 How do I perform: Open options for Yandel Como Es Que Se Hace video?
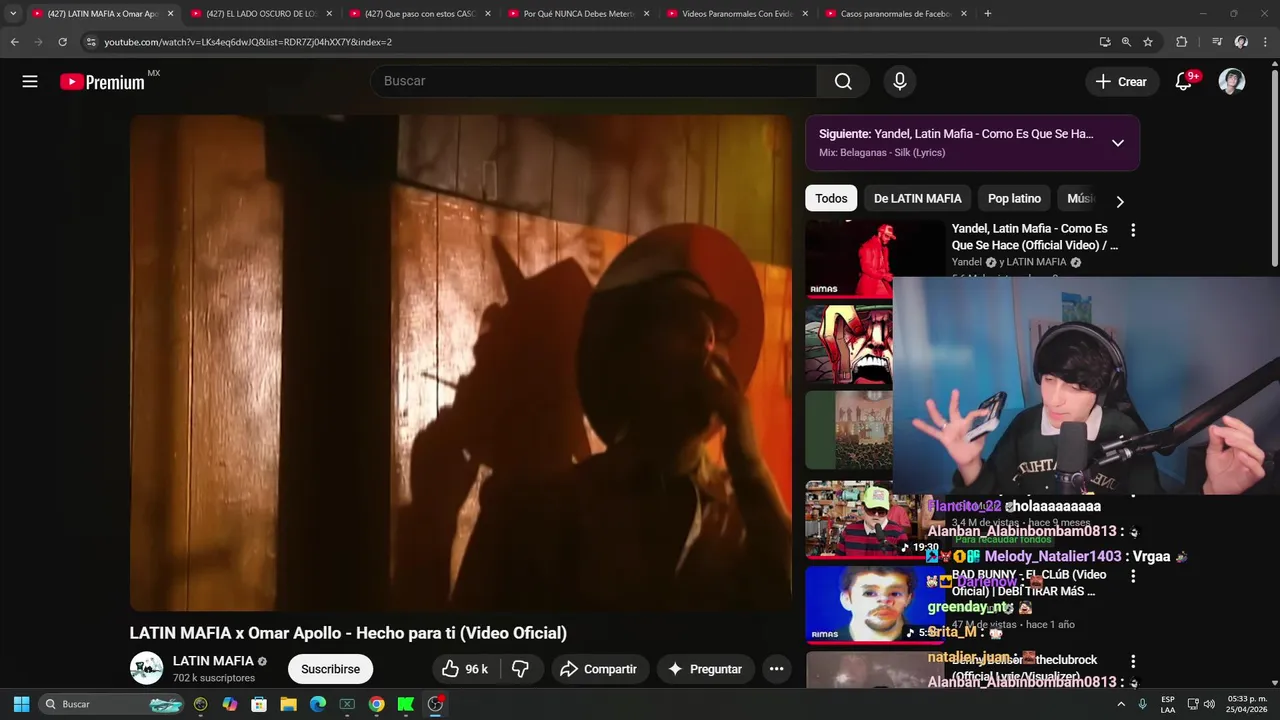point(1133,230)
